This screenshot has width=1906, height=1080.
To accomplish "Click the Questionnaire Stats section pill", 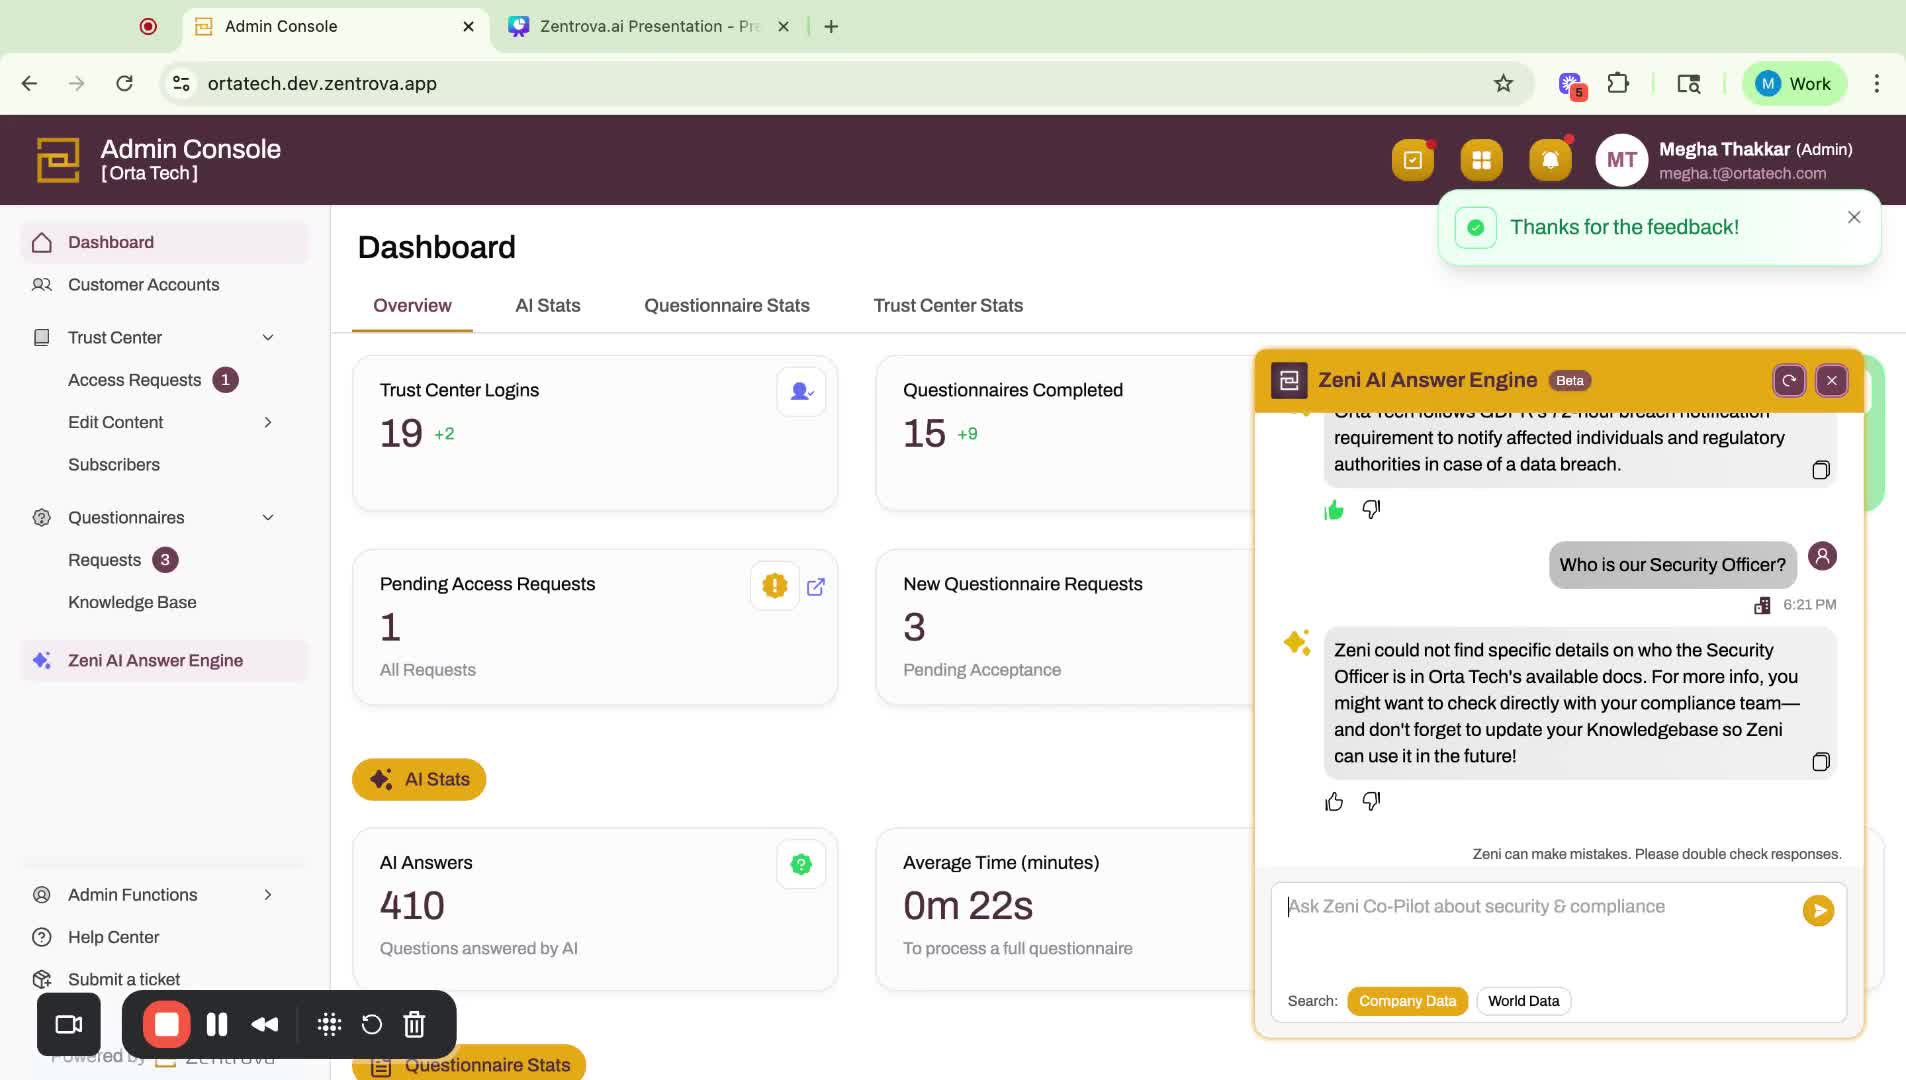I will pos(469,1064).
